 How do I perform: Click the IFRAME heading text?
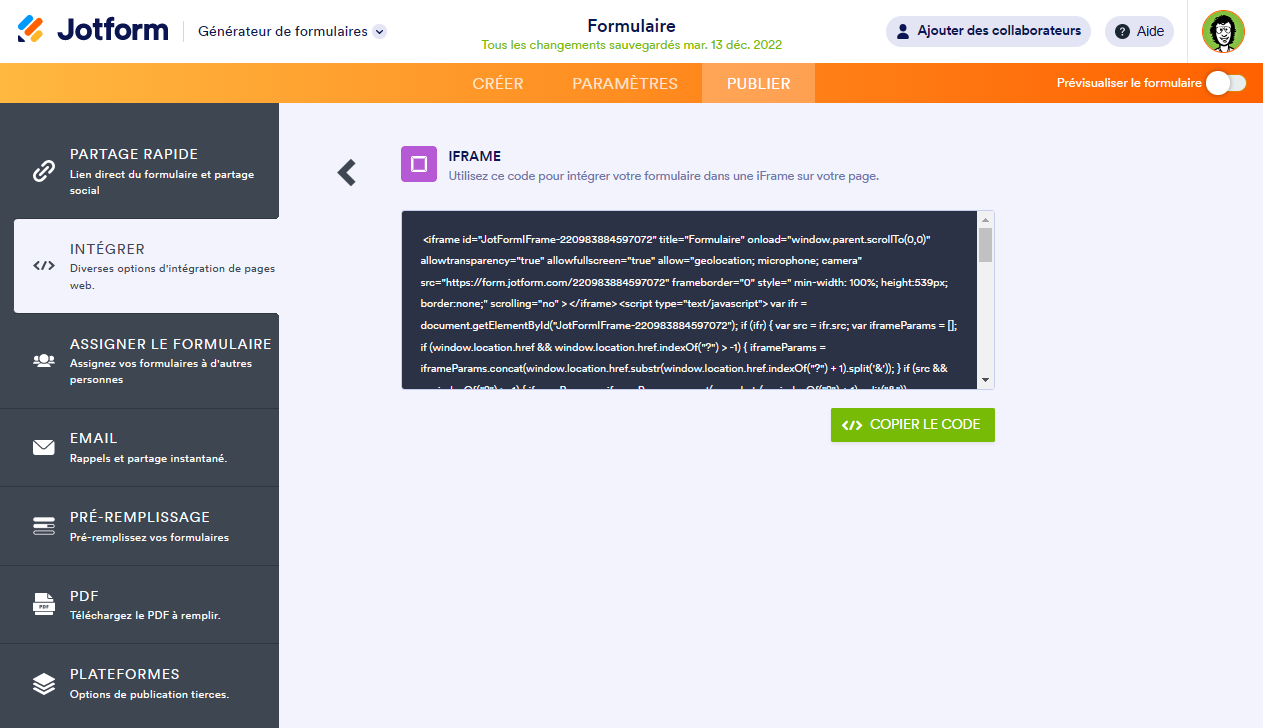pyautogui.click(x=475, y=156)
